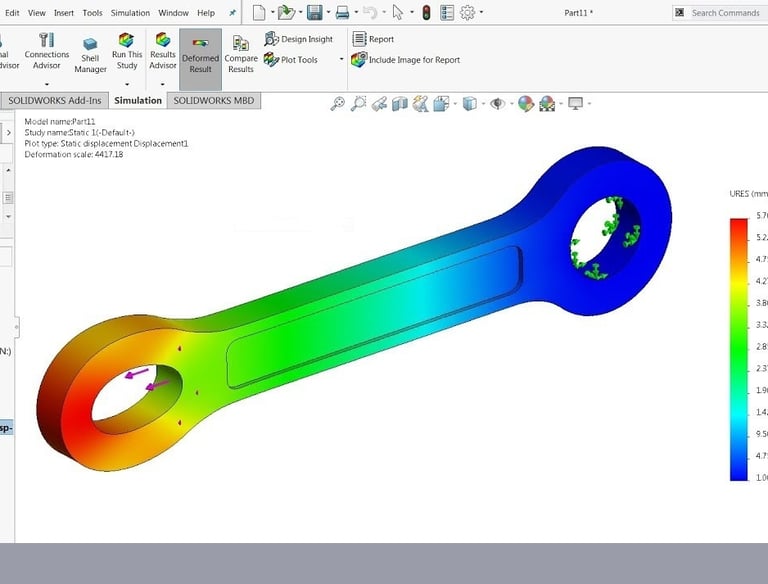Screen dimensions: 768x584
Task: Expand the Apply Scene dropdown arrow
Action: (561, 103)
